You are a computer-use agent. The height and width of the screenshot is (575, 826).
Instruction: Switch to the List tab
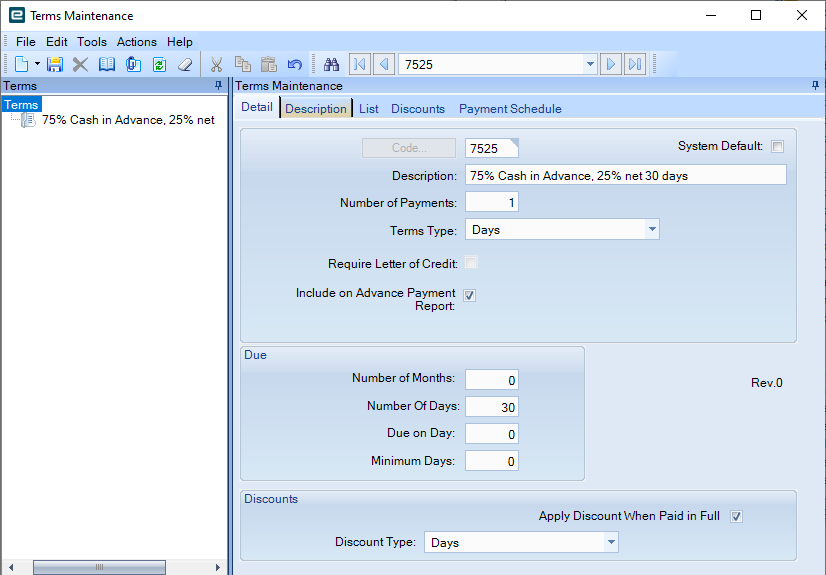(369, 108)
